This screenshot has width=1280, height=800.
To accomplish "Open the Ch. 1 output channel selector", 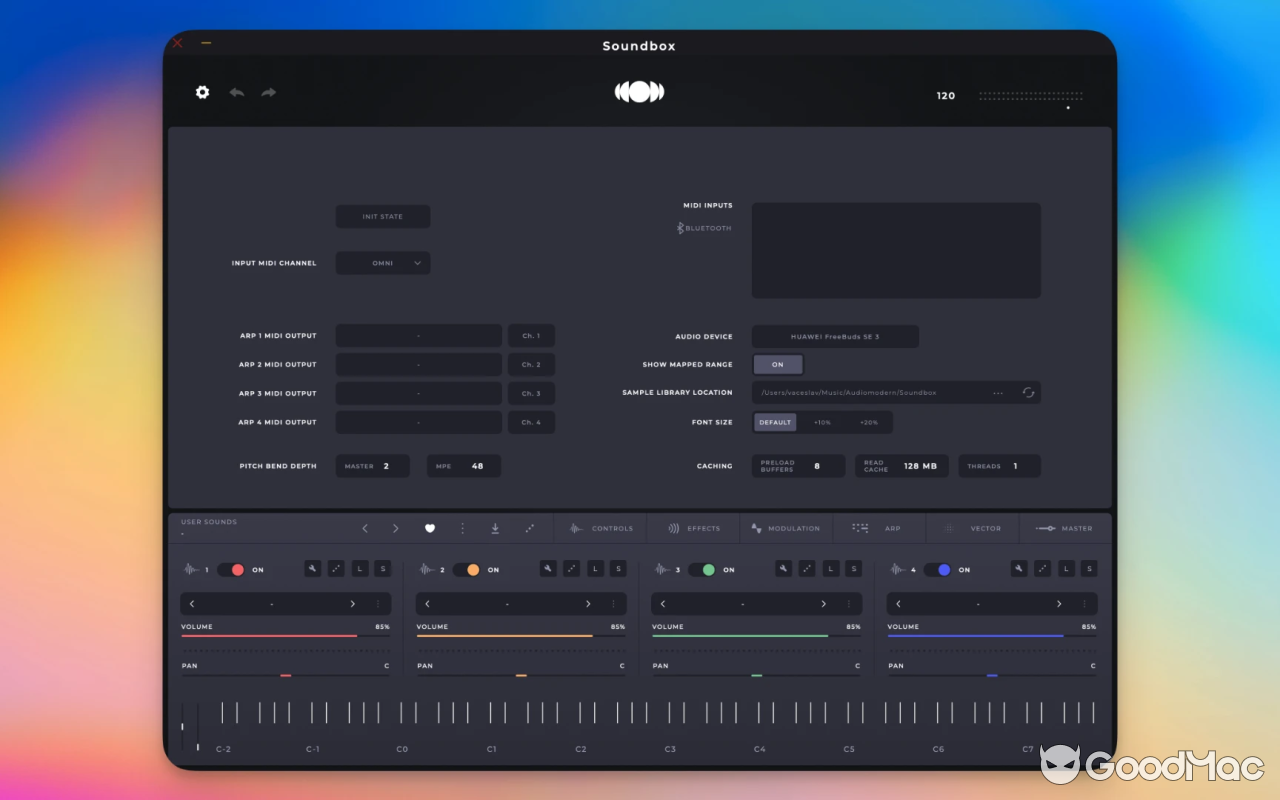I will (x=531, y=335).
